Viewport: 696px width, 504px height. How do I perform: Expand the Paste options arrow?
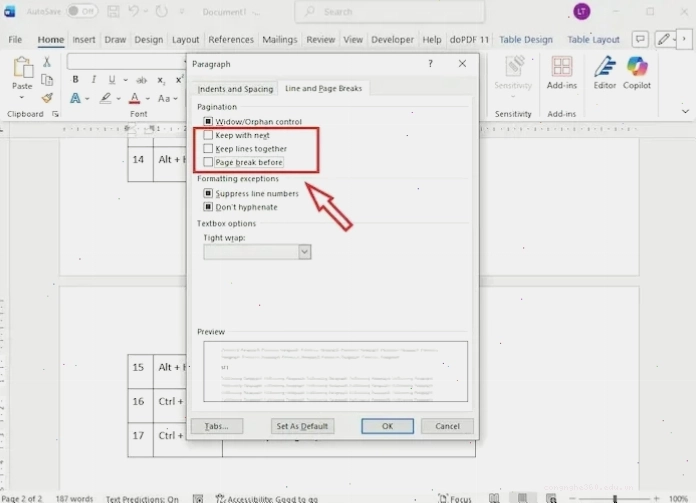point(22,97)
